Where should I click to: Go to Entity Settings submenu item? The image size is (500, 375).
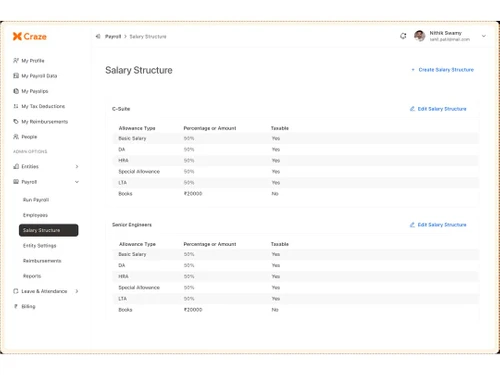click(39, 246)
